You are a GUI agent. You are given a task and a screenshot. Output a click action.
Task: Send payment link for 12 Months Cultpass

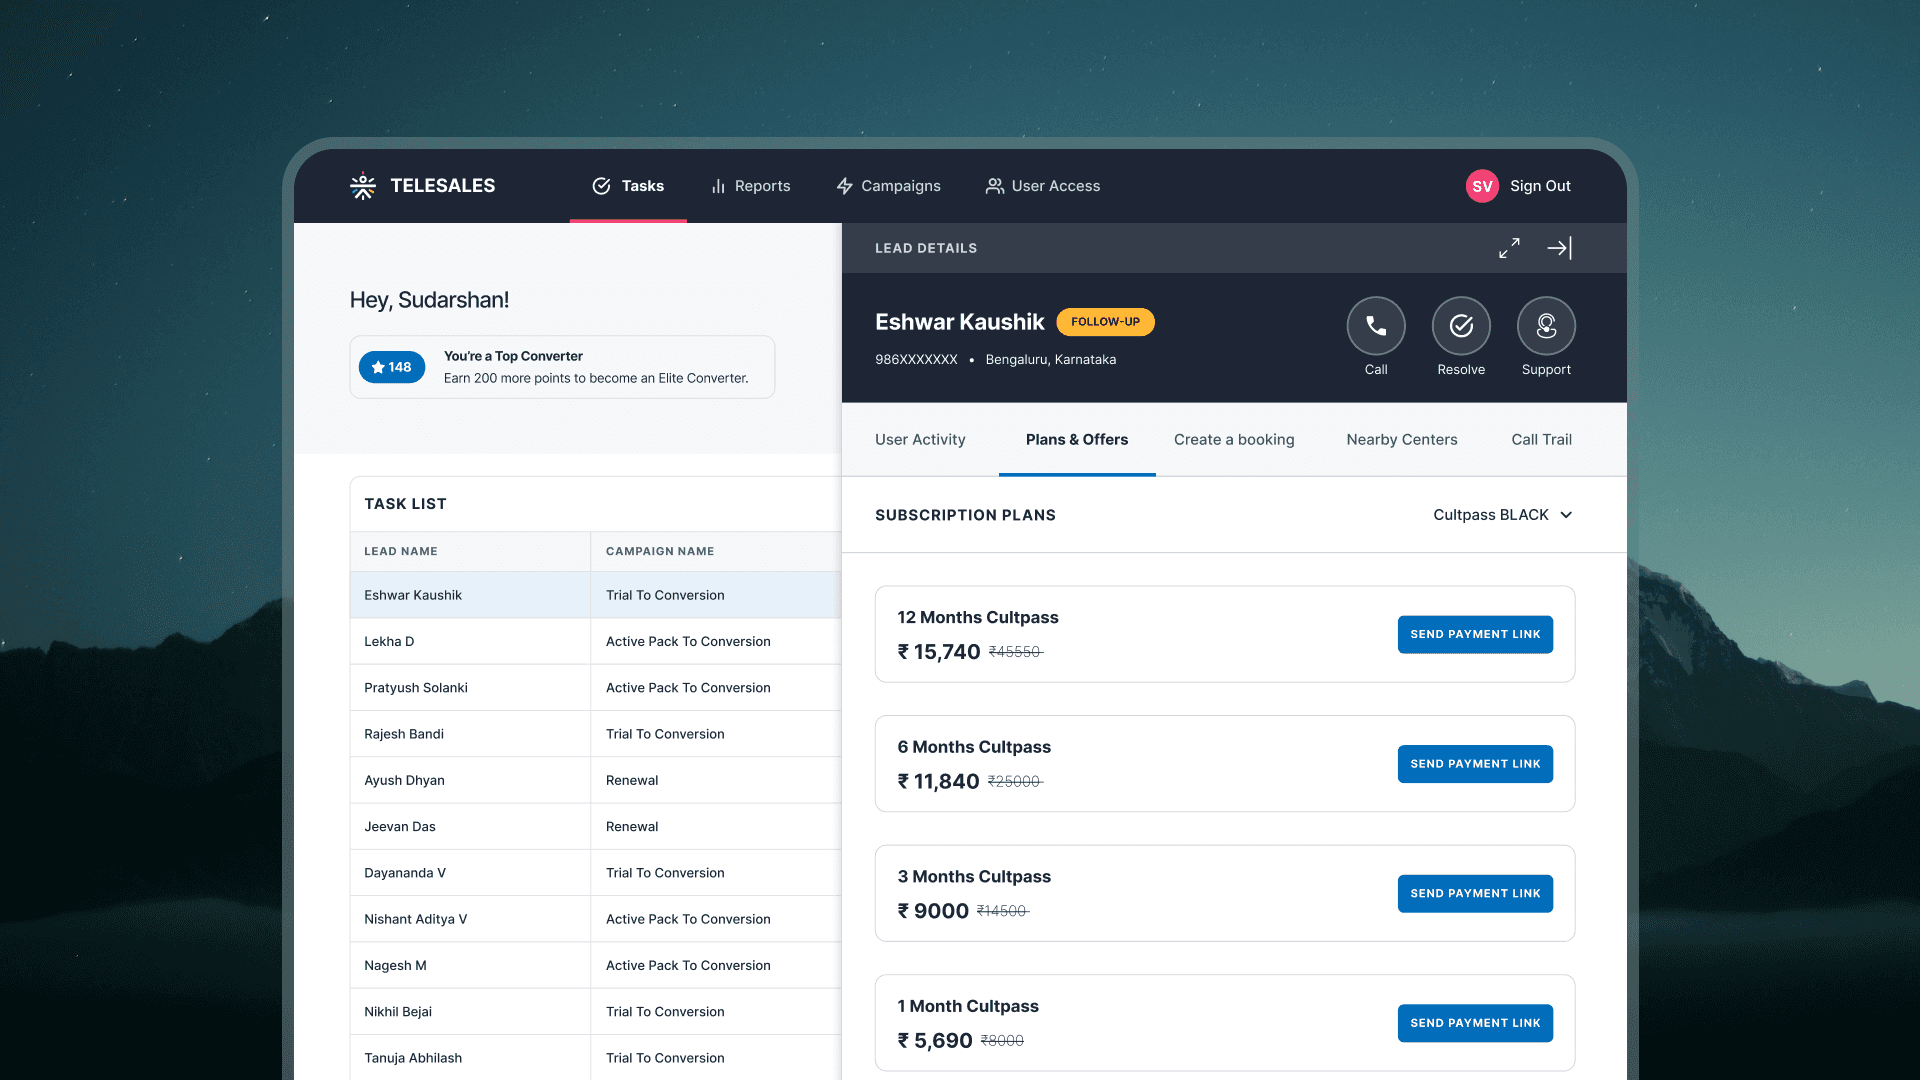tap(1475, 634)
